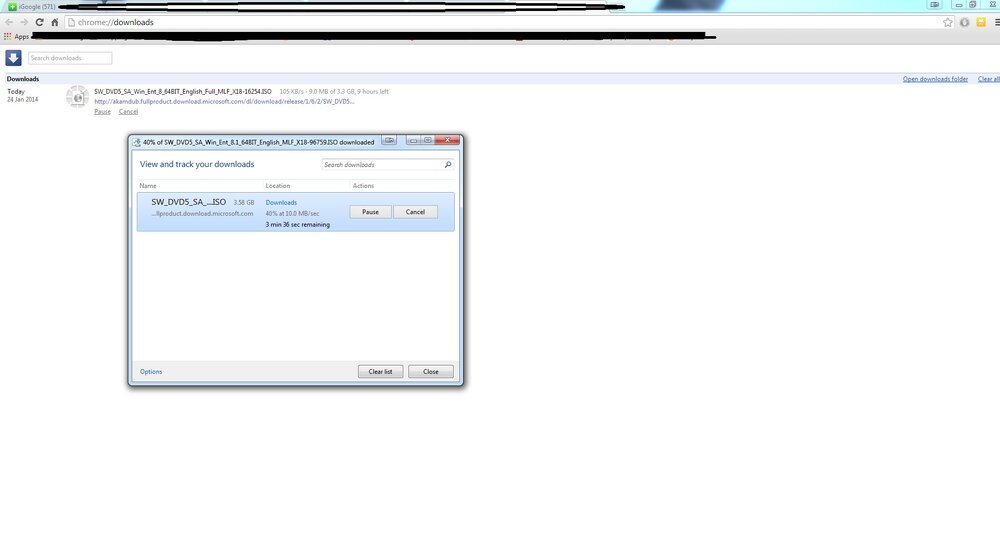
Task: Reload the chrome://downloads page
Action: pyautogui.click(x=40, y=22)
